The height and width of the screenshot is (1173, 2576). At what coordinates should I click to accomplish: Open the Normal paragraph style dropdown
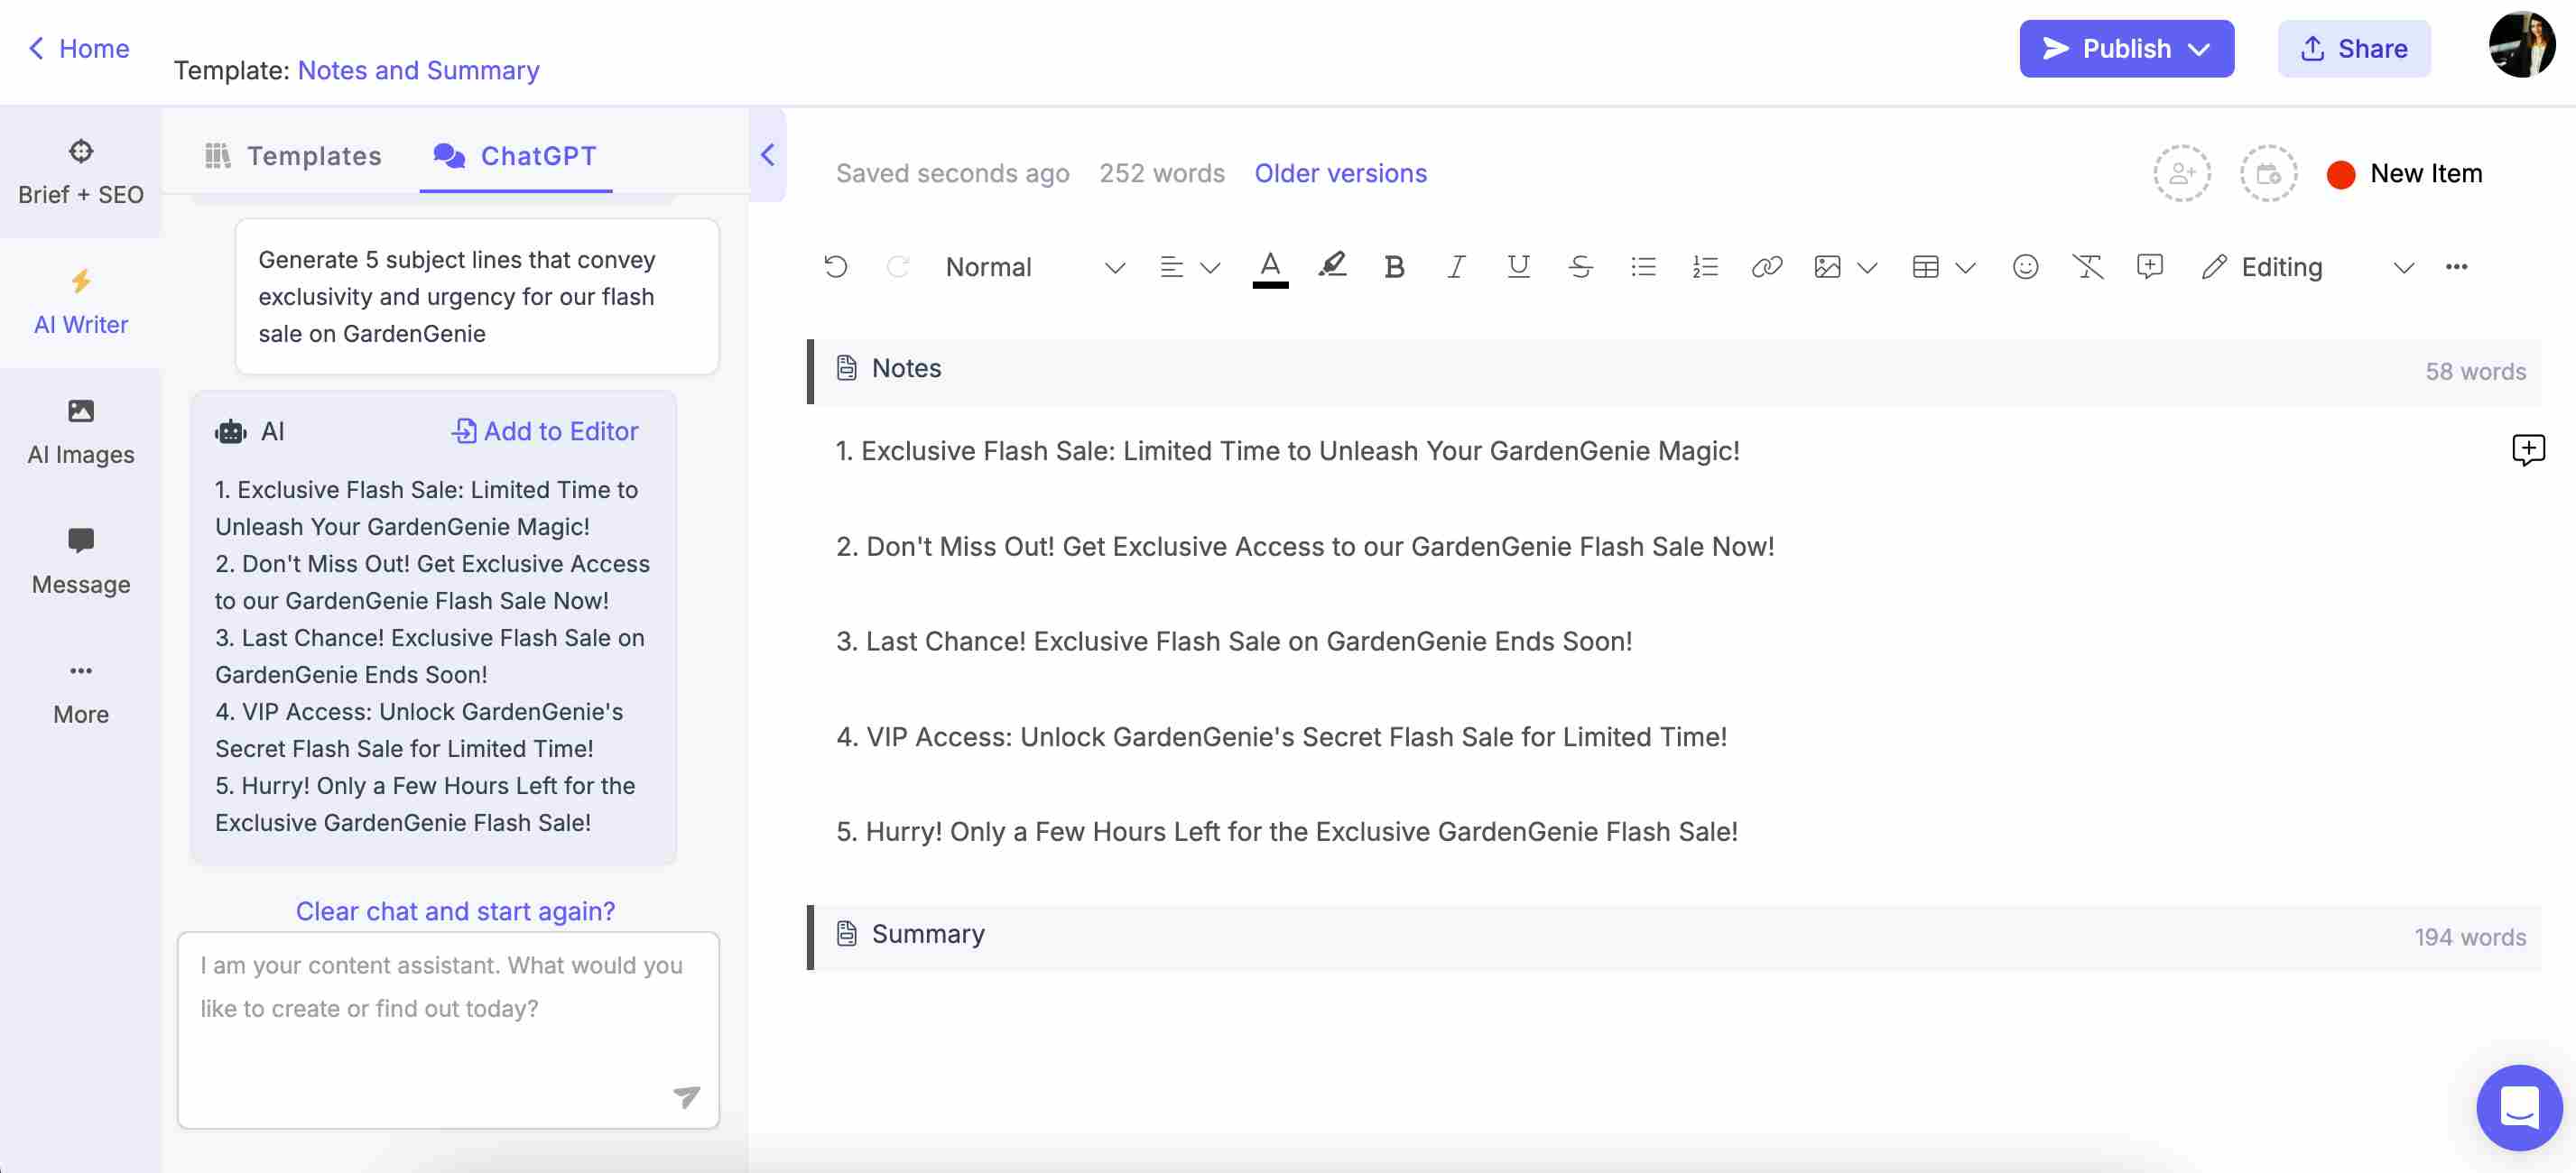click(x=1035, y=267)
